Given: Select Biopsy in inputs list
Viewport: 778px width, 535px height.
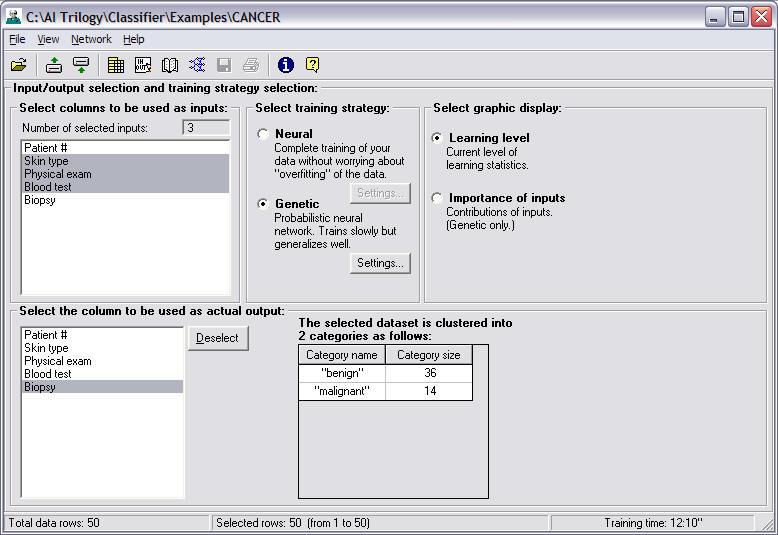Looking at the screenshot, I should [x=126, y=200].
